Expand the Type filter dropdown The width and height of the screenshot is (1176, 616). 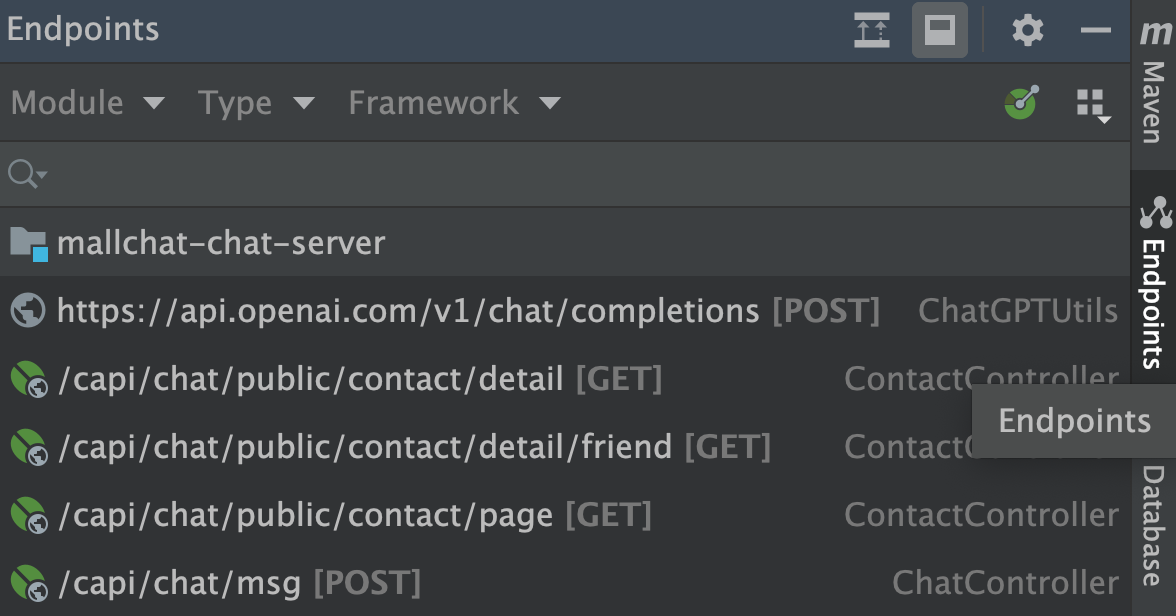[256, 103]
